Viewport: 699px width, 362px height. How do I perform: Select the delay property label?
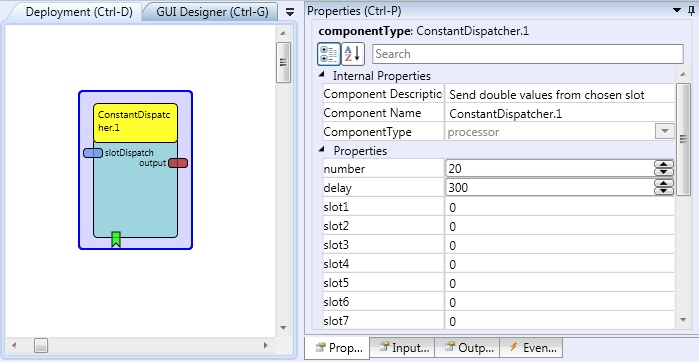tap(337, 188)
